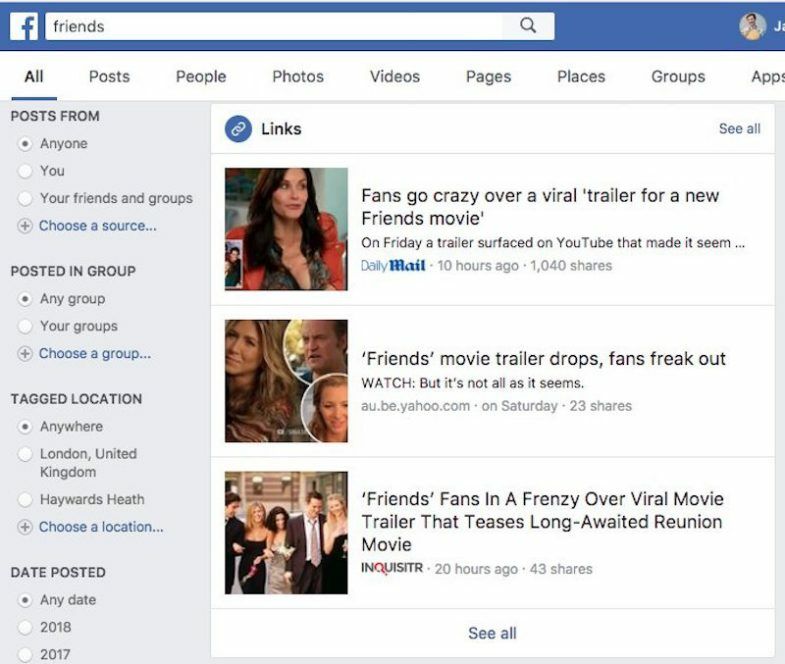Select London, United Kingdom location
The width and height of the screenshot is (785, 664).
[25, 454]
